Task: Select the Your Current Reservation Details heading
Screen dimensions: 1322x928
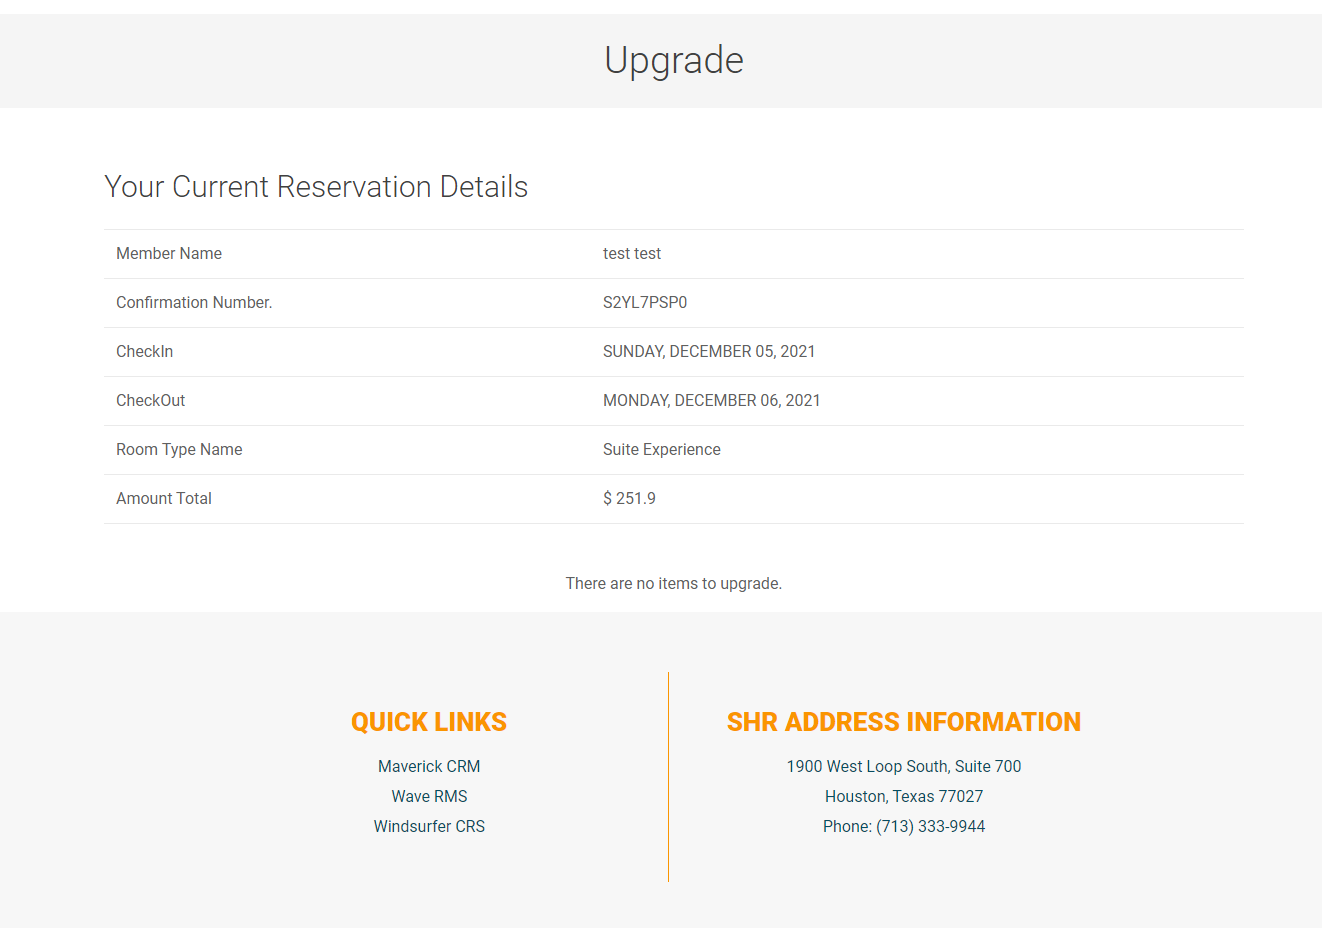Action: [x=316, y=186]
